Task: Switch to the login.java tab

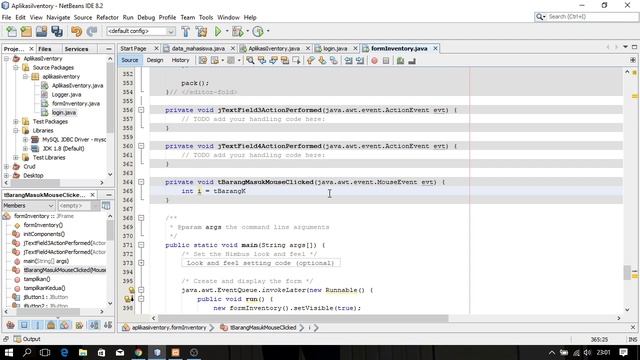Action: click(x=335, y=49)
